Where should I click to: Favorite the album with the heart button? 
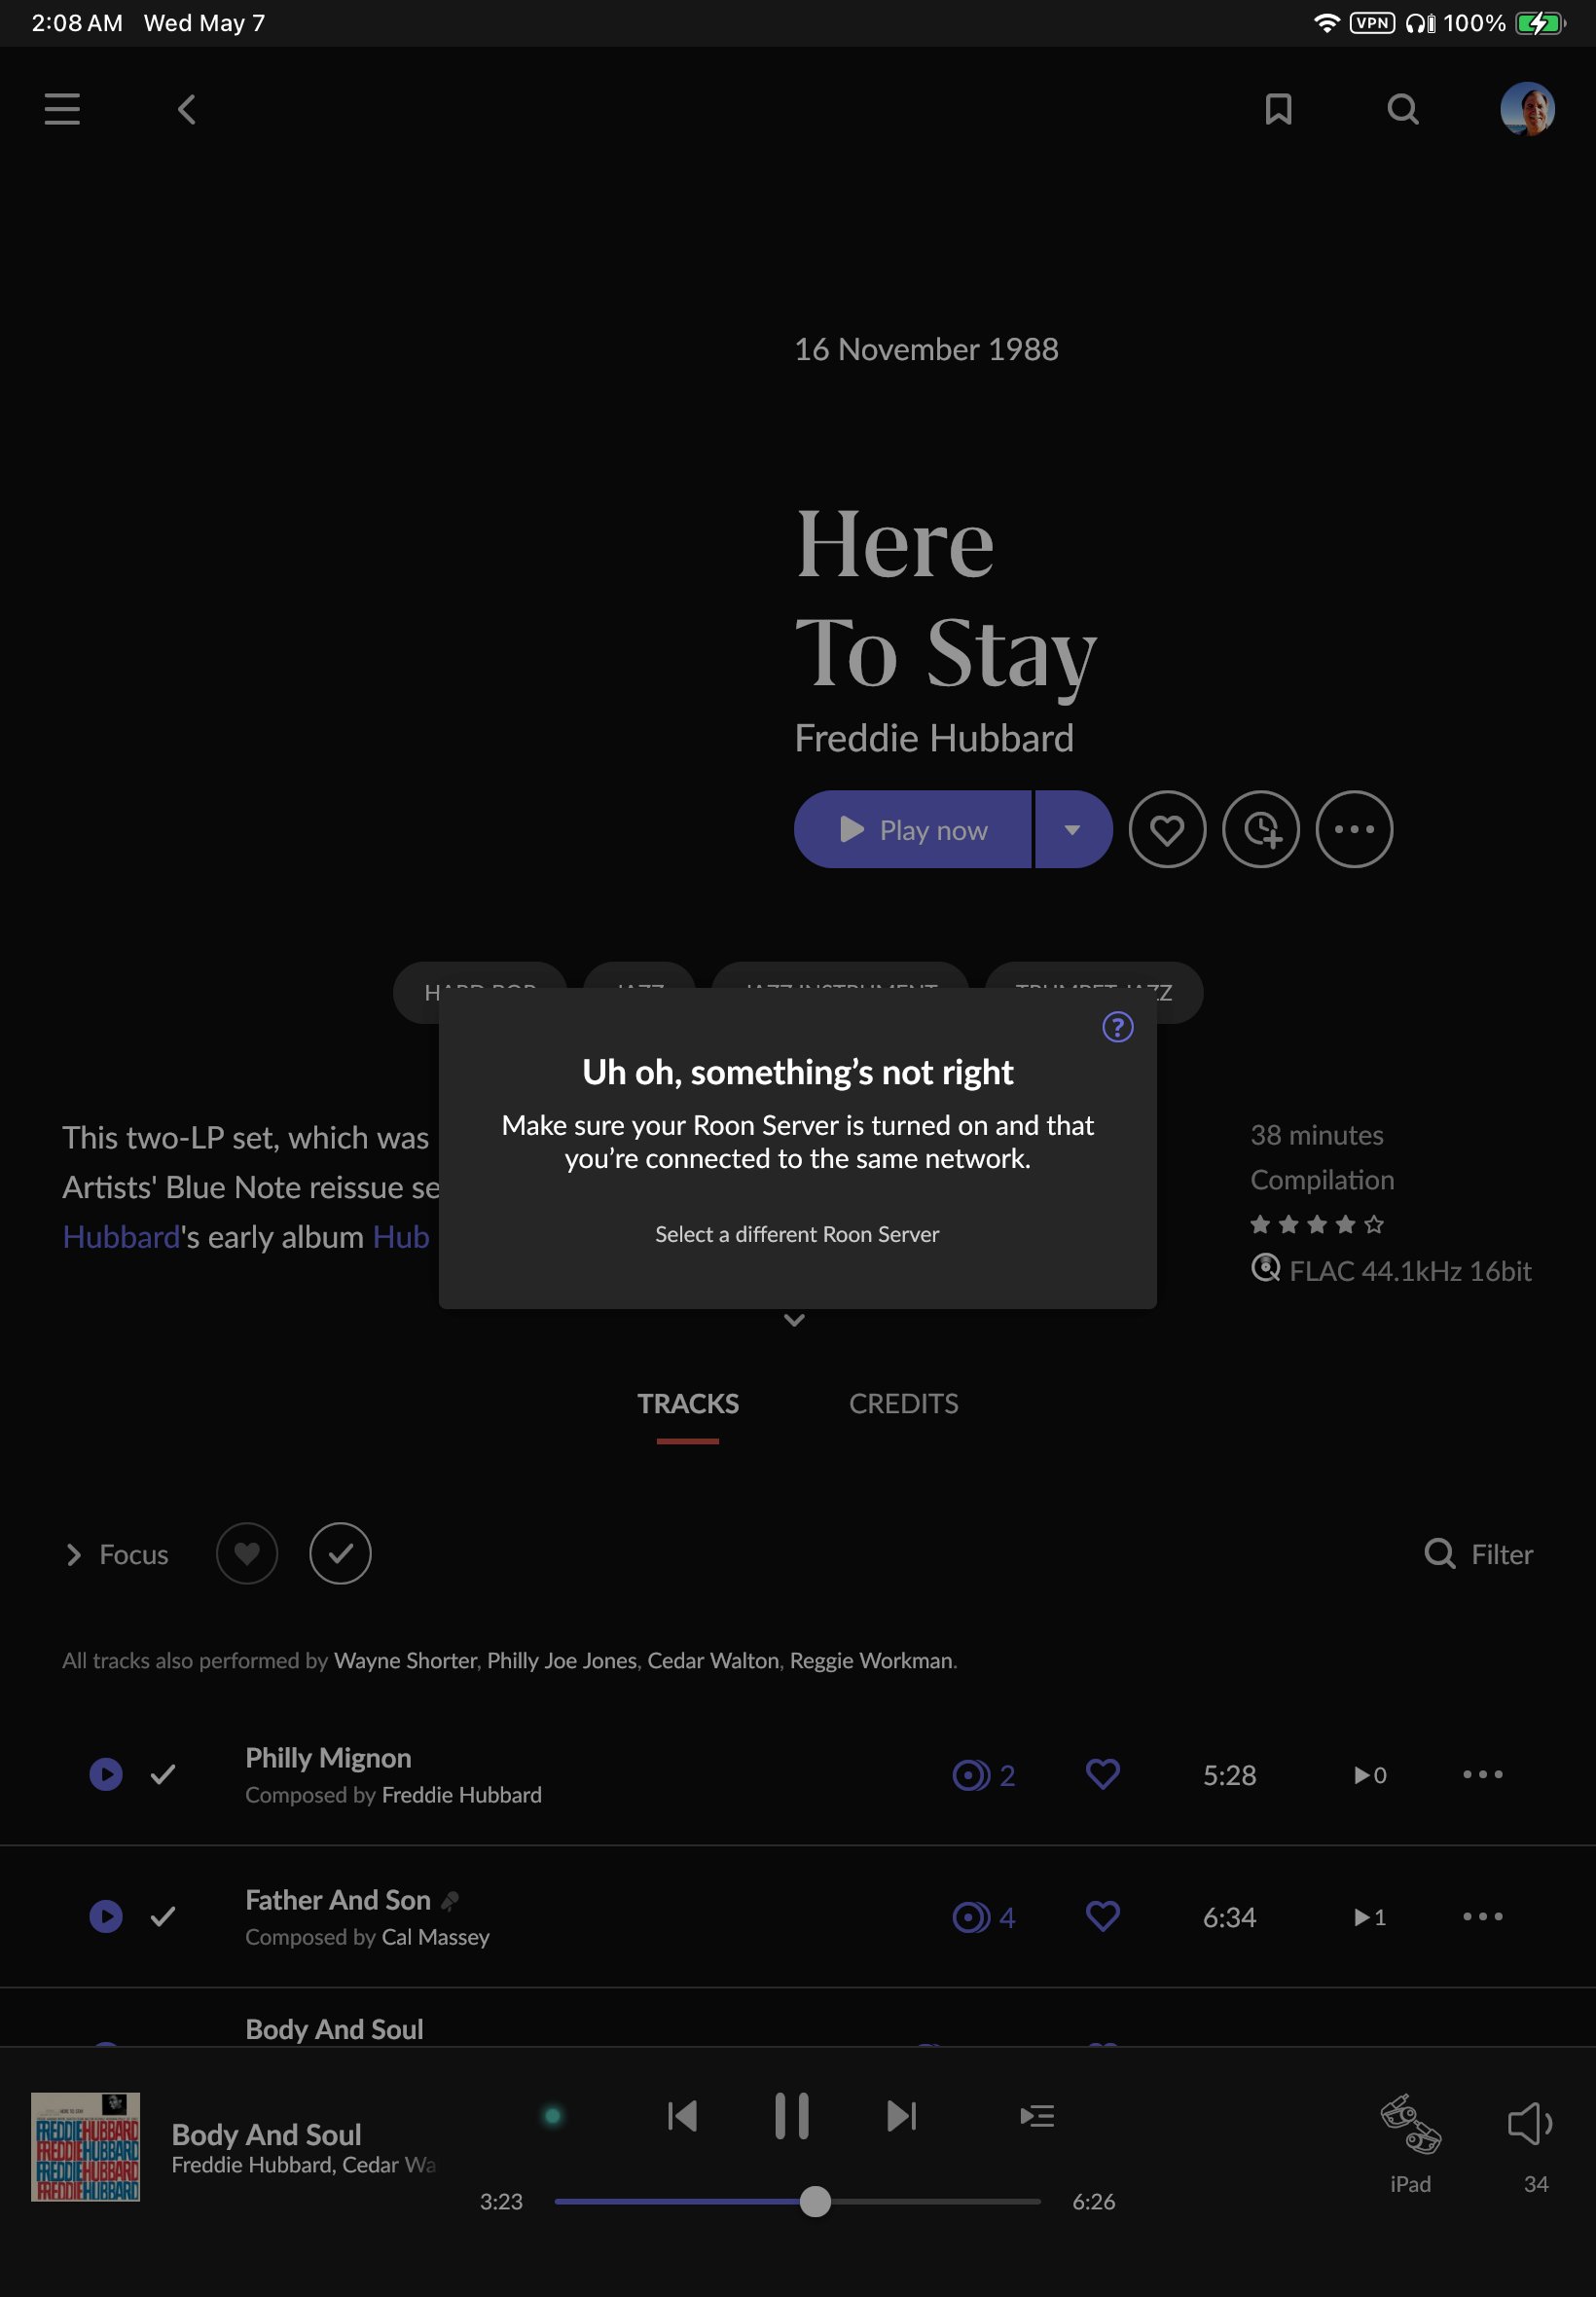click(x=1167, y=829)
